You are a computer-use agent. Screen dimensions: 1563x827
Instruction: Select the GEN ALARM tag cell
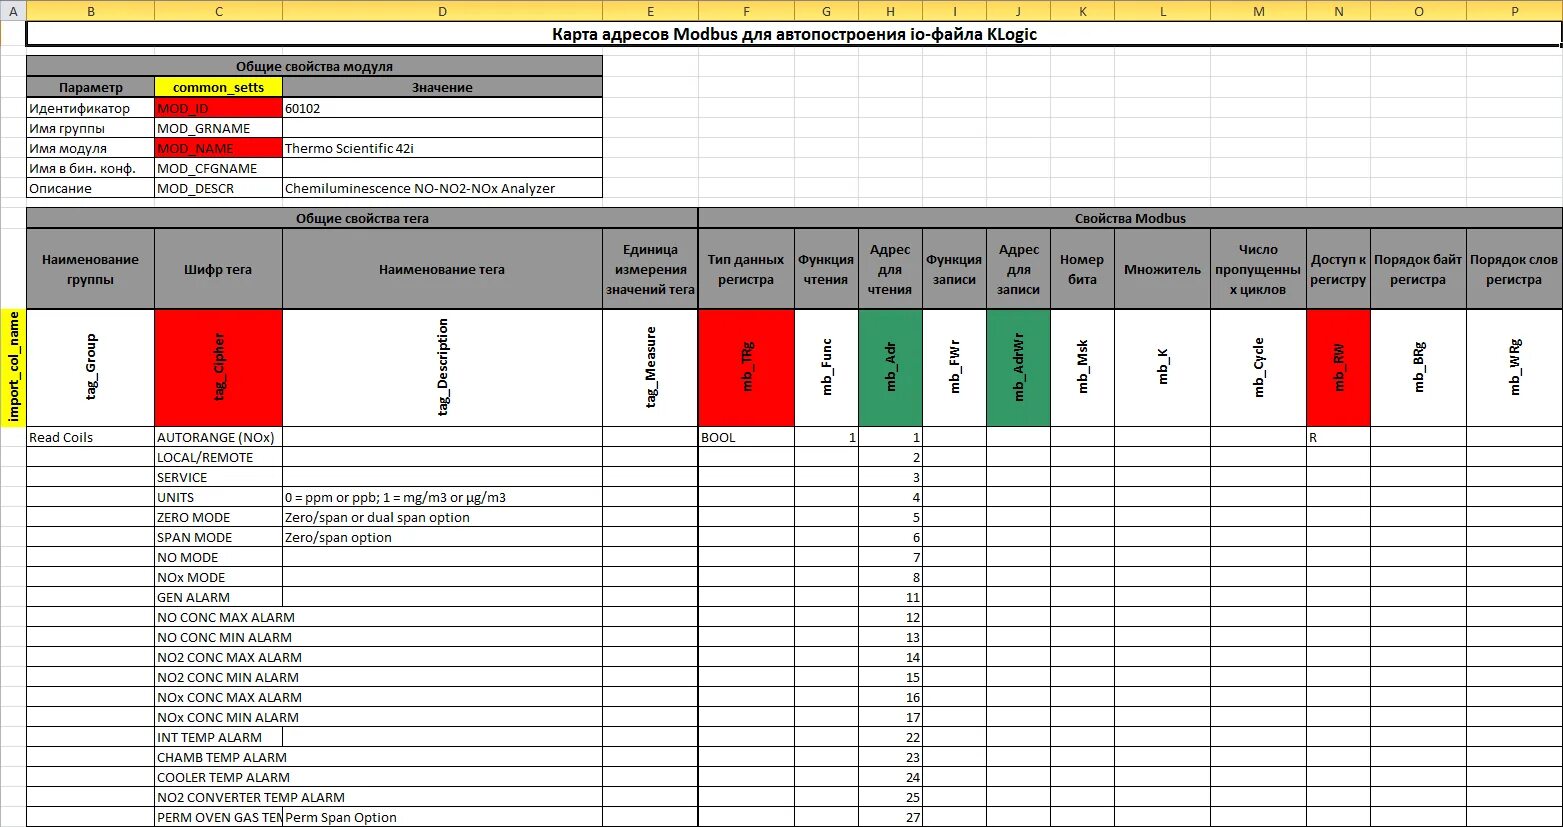click(219, 598)
